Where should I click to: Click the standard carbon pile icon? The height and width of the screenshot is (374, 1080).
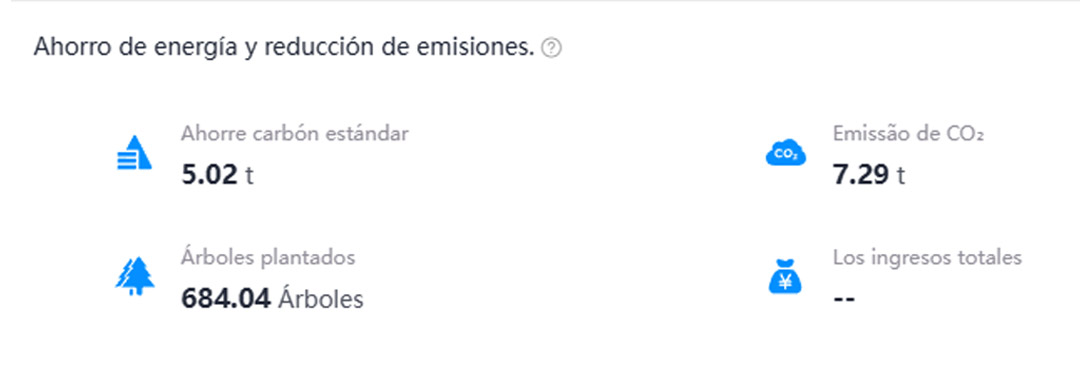pos(134,153)
